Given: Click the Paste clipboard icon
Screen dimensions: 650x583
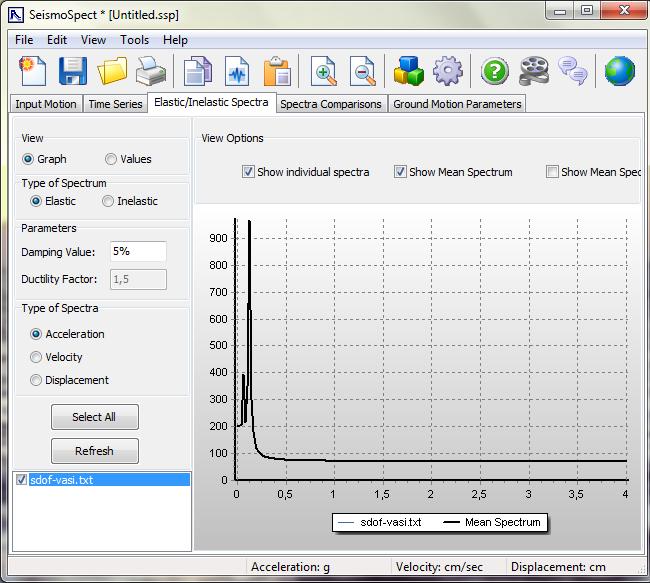Looking at the screenshot, I should point(277,71).
